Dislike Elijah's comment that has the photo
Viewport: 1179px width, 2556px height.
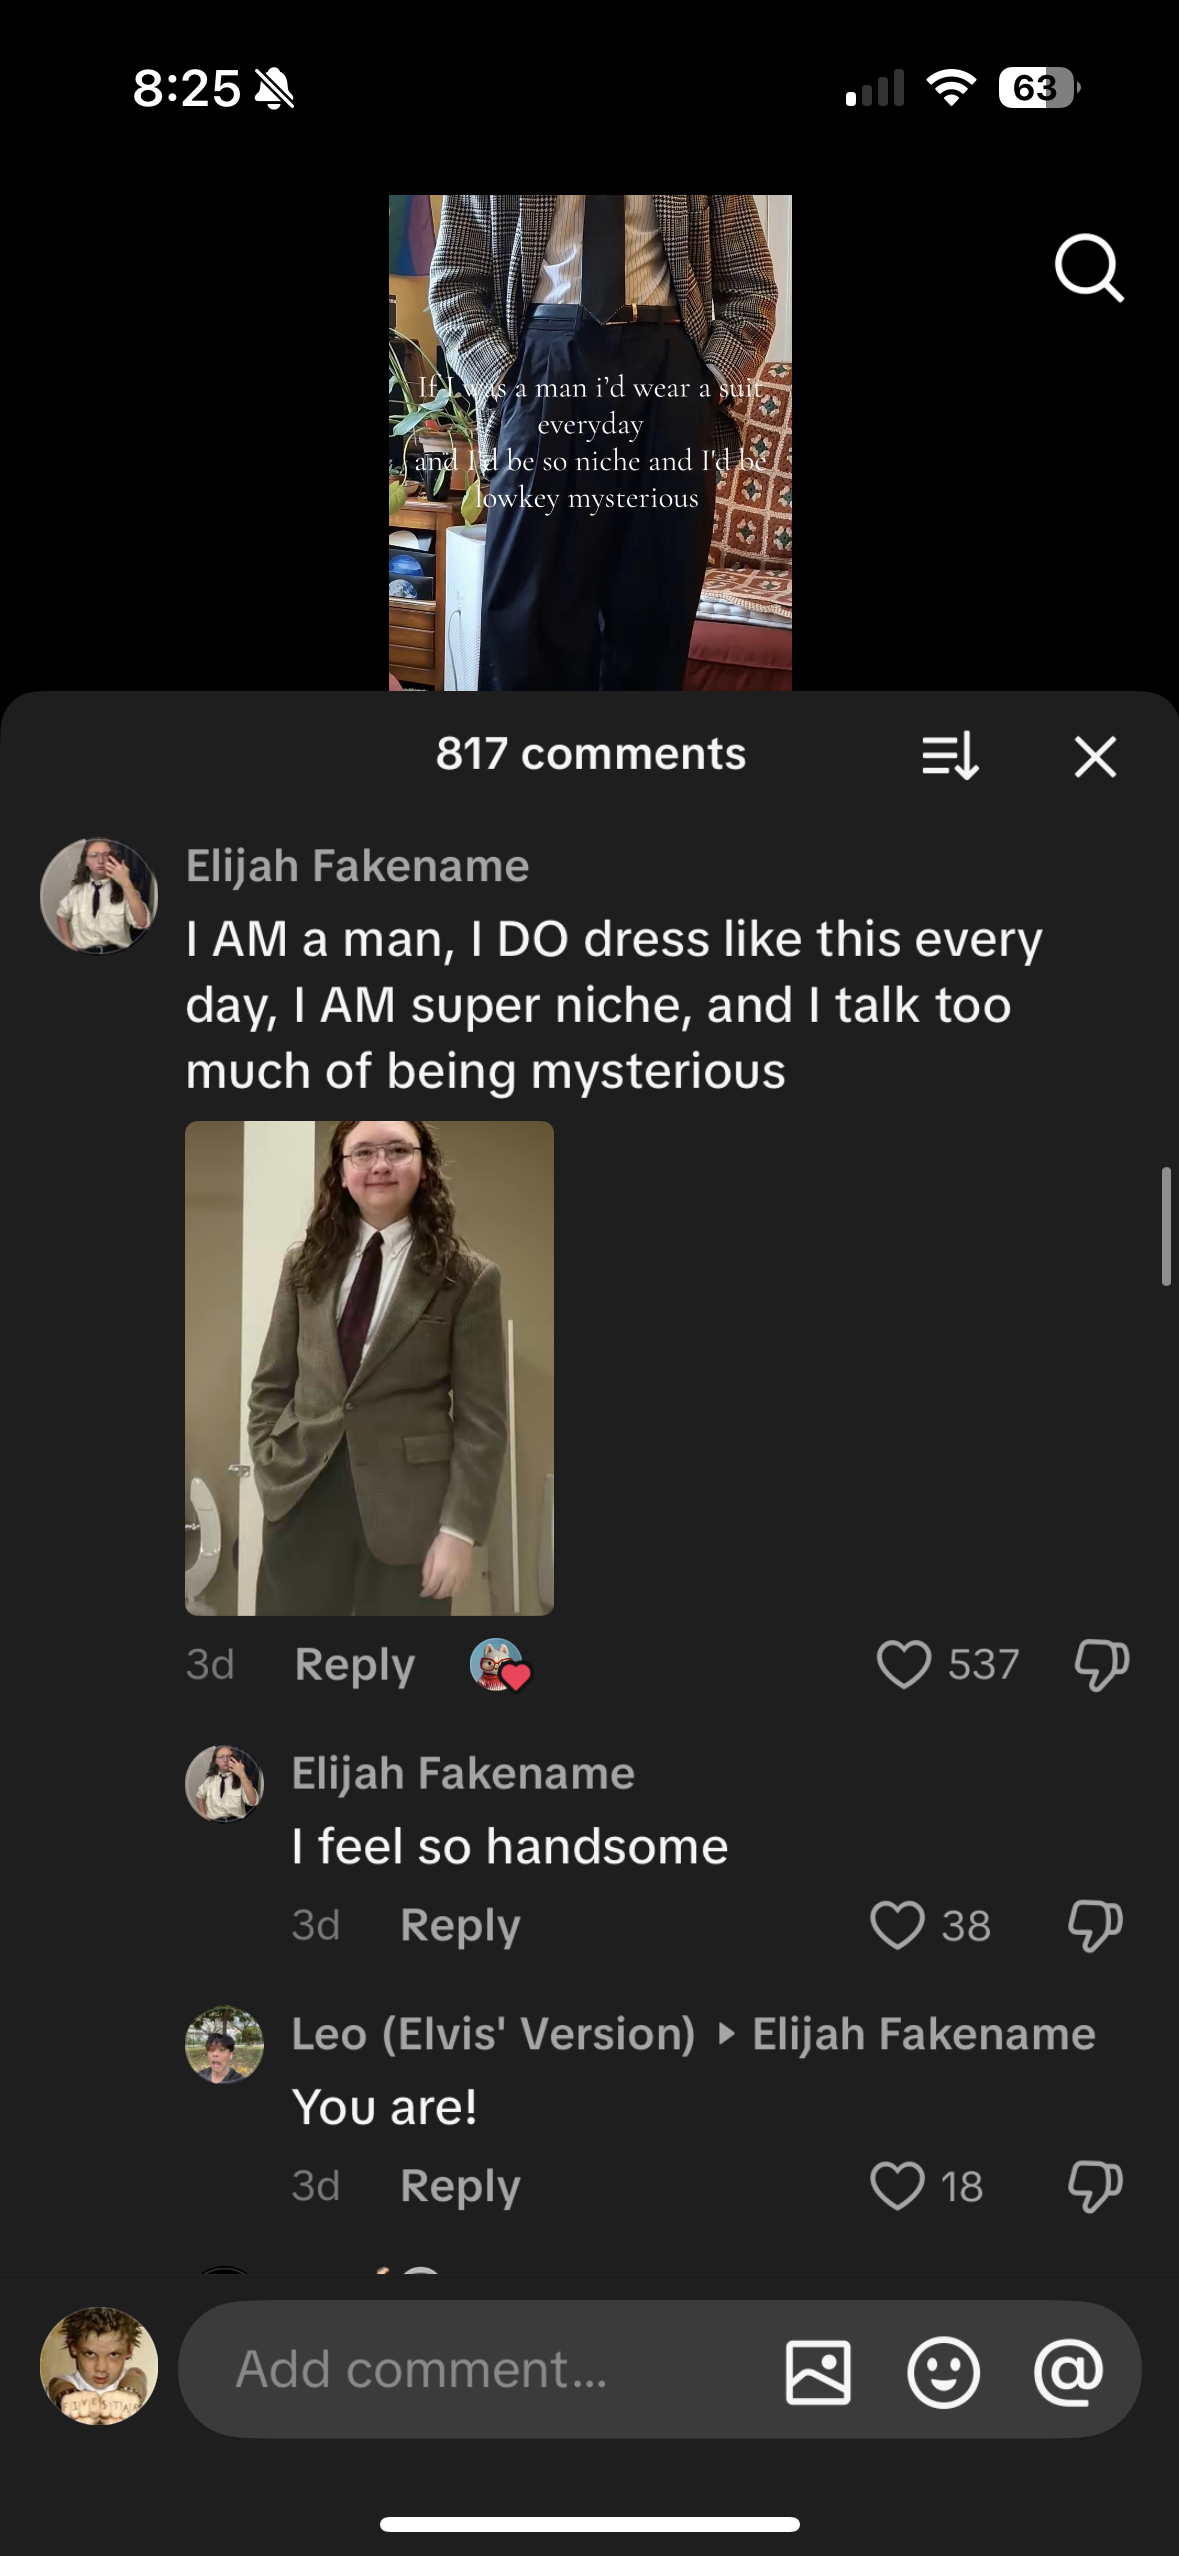1101,1665
